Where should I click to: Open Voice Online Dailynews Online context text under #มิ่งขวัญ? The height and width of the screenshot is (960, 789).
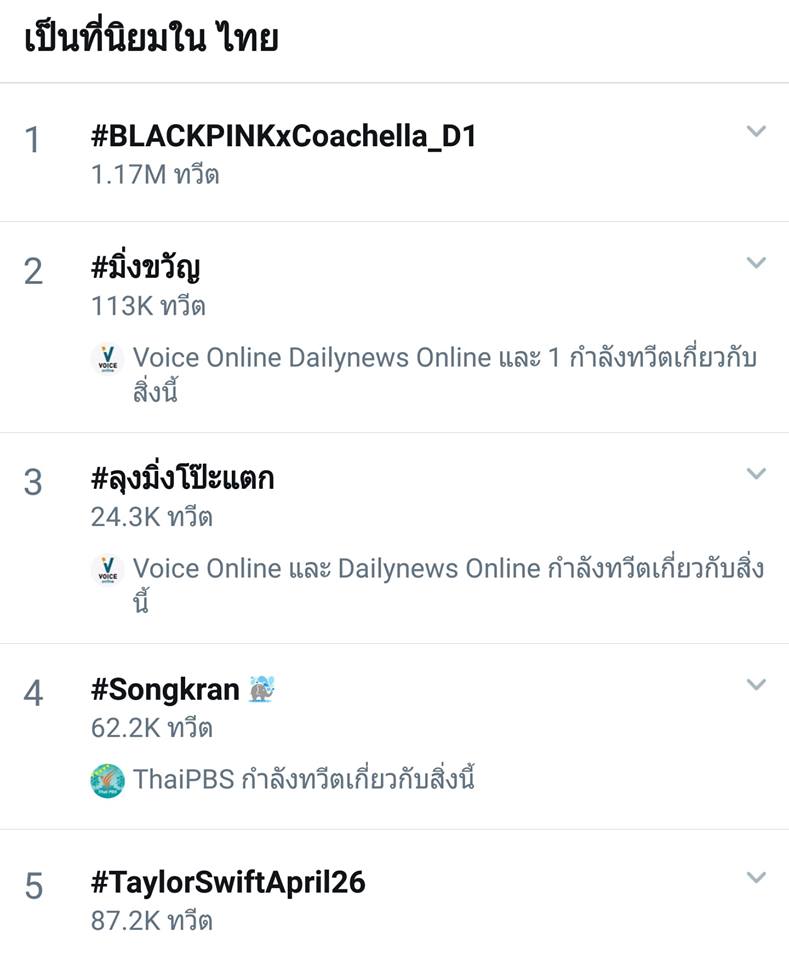coord(445,373)
